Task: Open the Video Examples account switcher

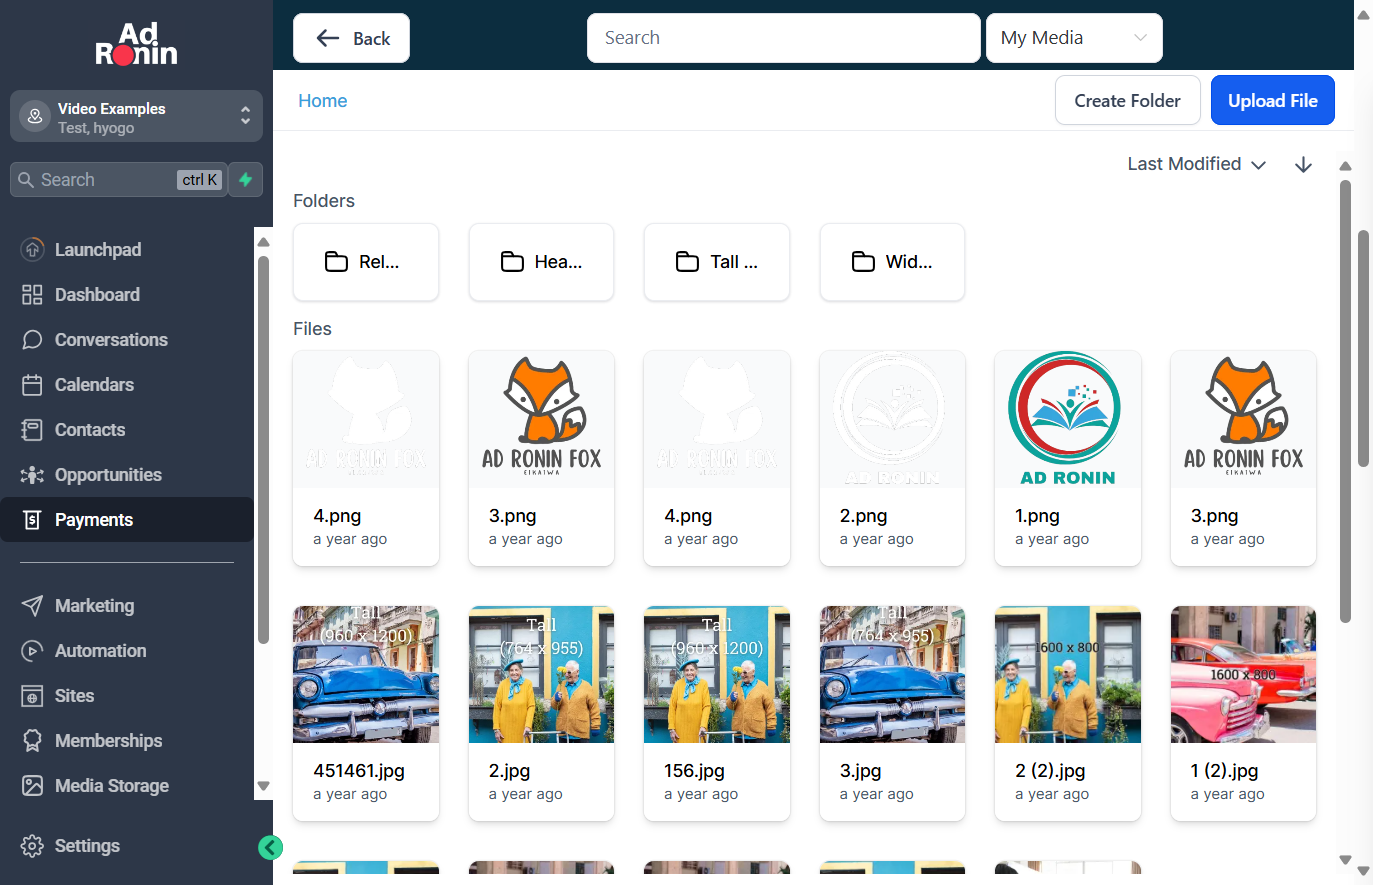Action: (x=136, y=116)
